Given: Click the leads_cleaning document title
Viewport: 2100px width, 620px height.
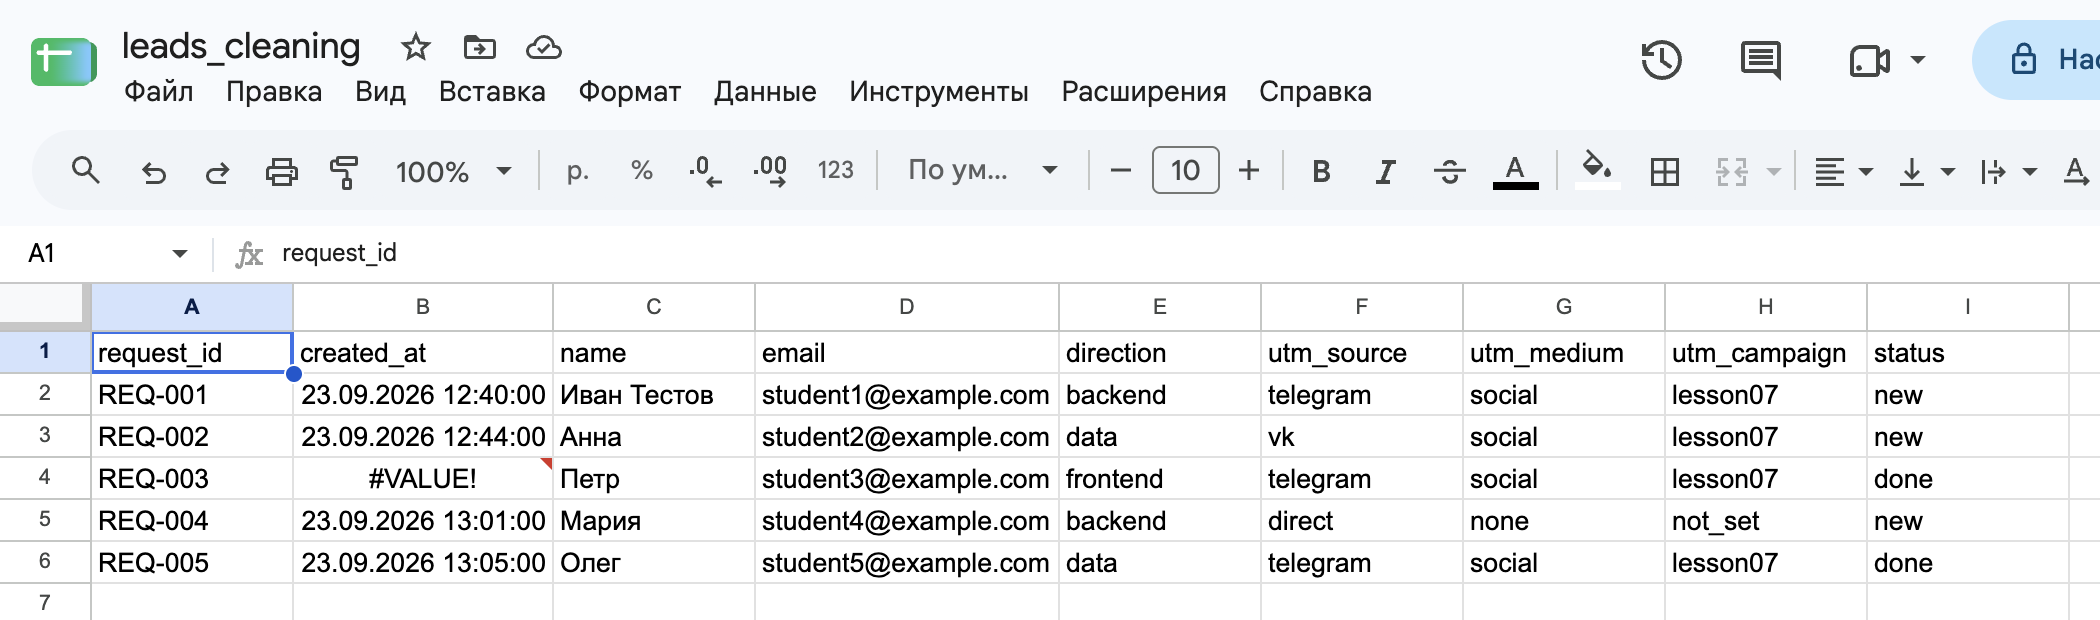Looking at the screenshot, I should (241, 46).
